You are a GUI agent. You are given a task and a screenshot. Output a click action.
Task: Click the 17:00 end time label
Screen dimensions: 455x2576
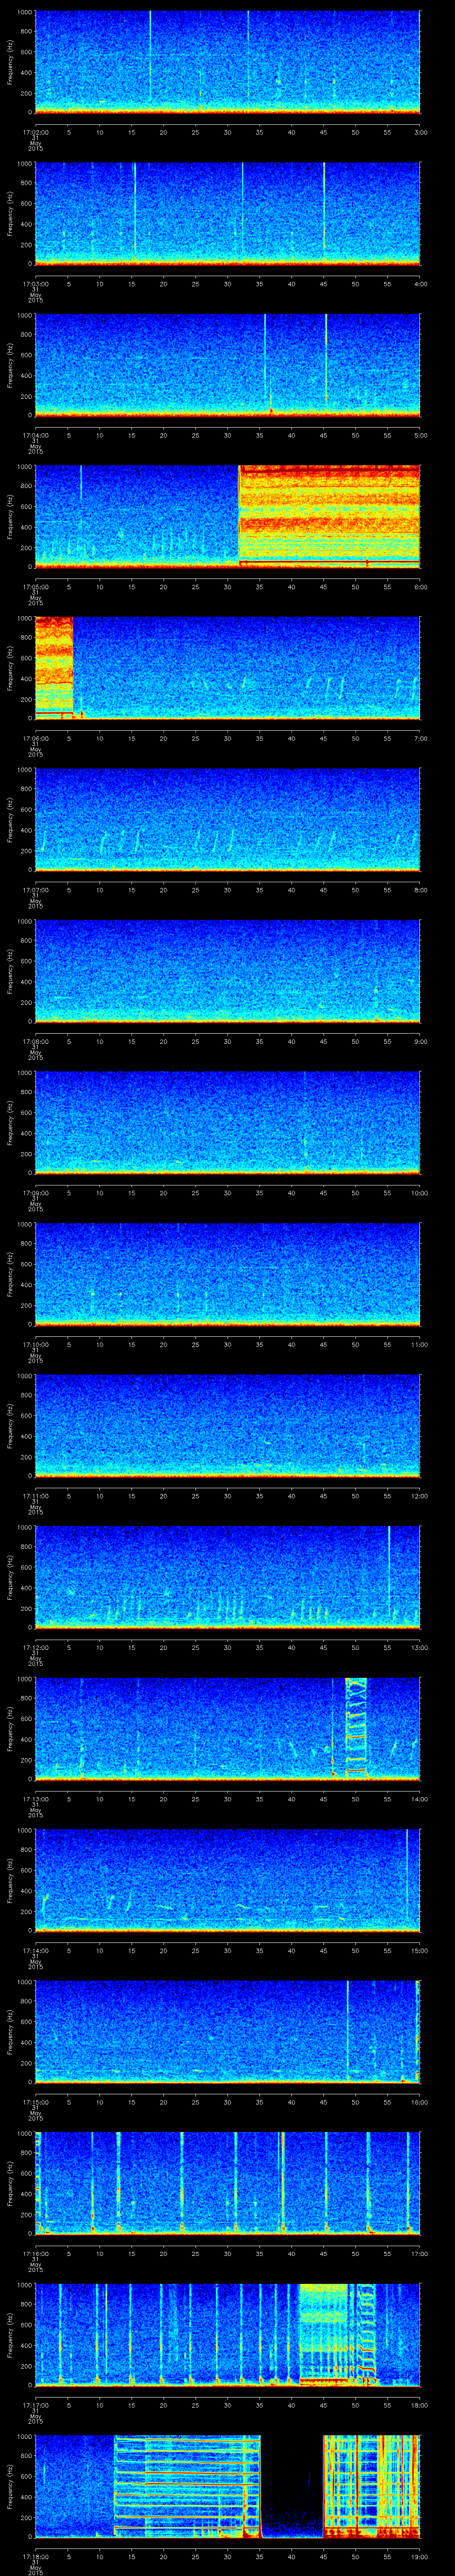420,2254
